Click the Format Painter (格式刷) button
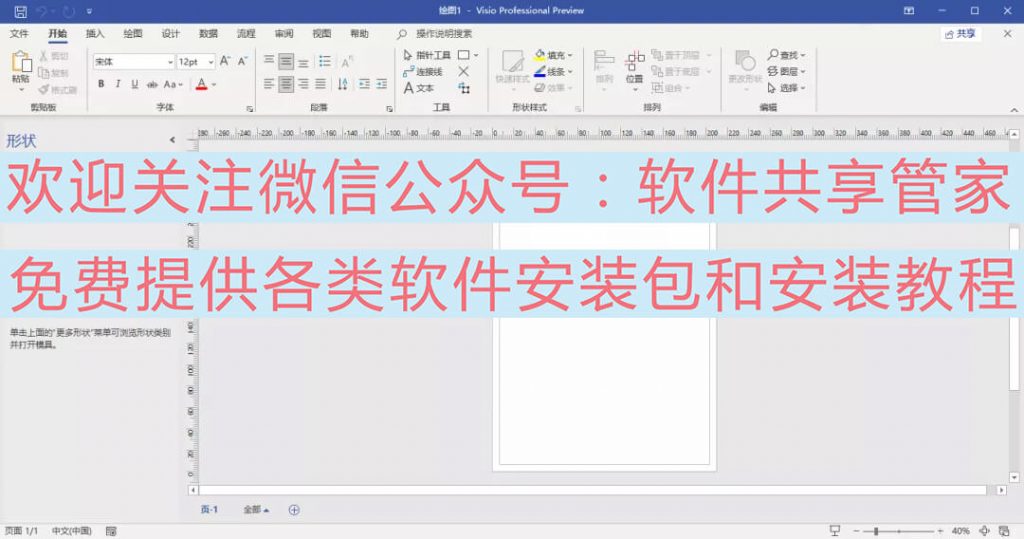The image size is (1024, 539). (57, 89)
